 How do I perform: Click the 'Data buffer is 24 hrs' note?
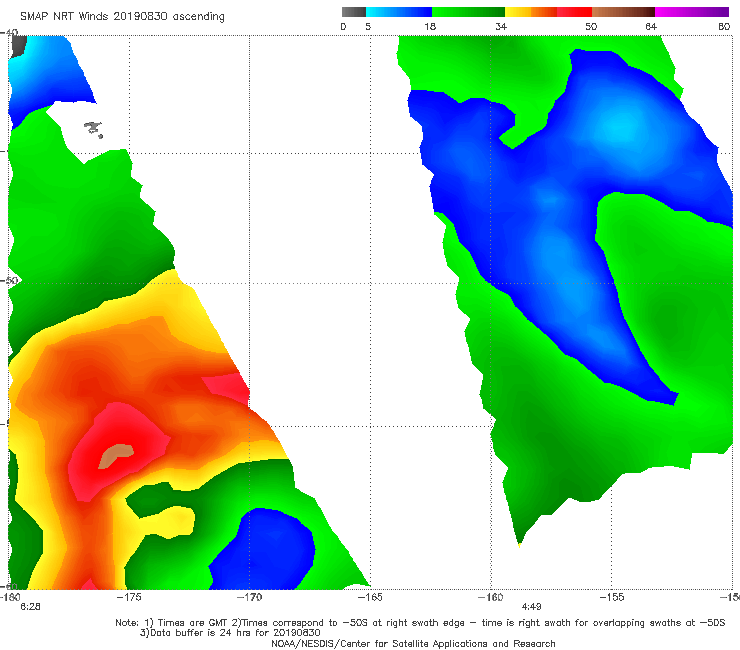coord(230,633)
